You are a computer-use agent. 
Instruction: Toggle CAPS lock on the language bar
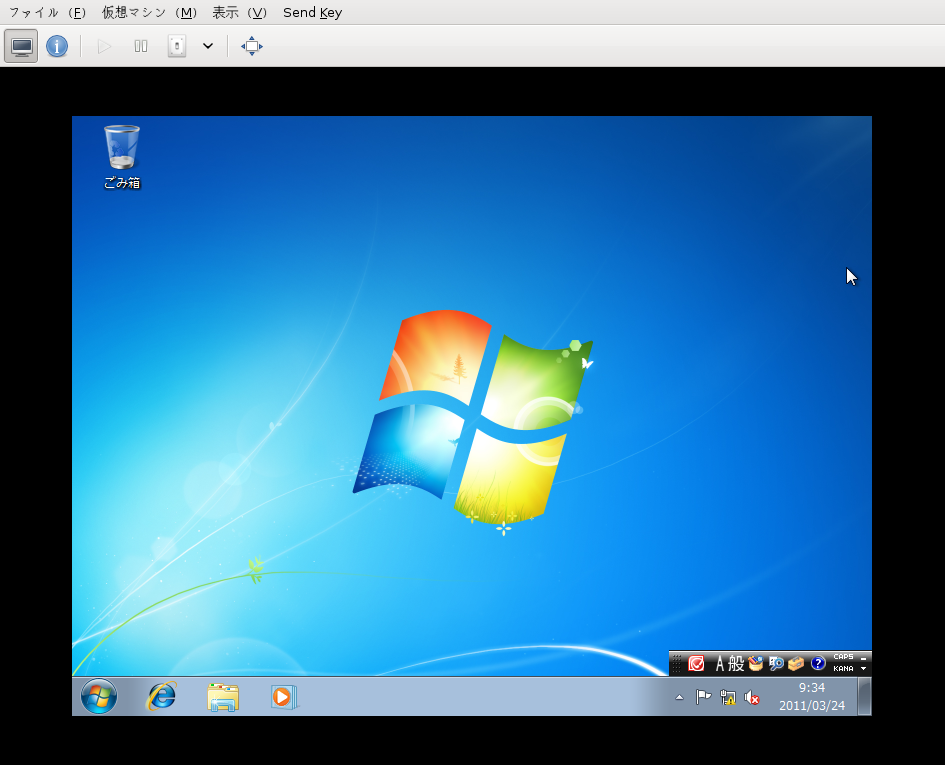pyautogui.click(x=843, y=657)
